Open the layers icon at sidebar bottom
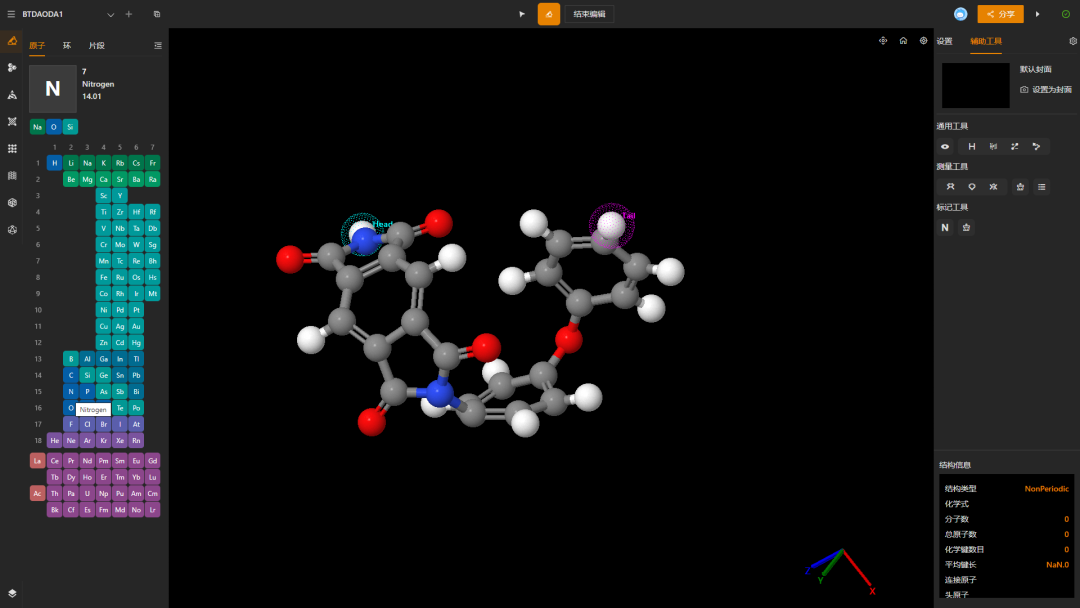 [12, 593]
